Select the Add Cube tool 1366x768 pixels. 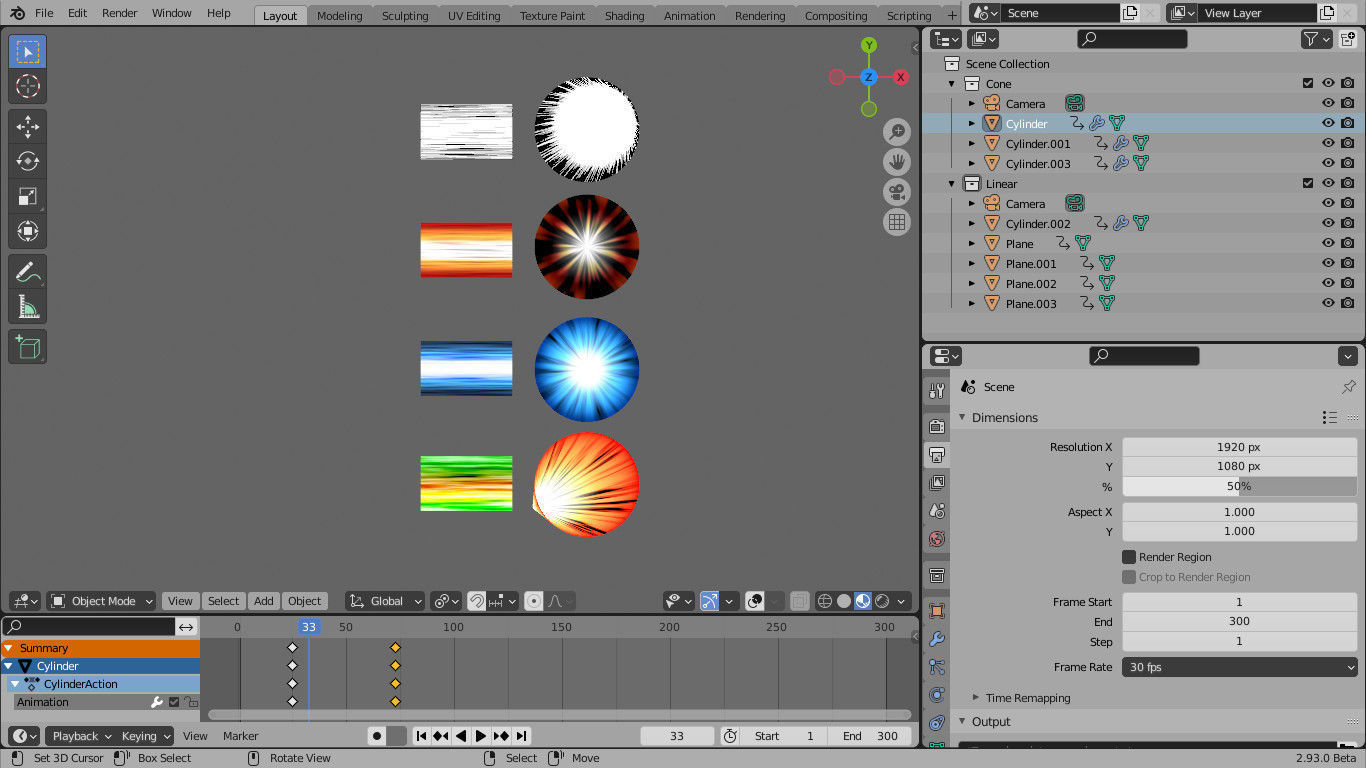click(28, 347)
